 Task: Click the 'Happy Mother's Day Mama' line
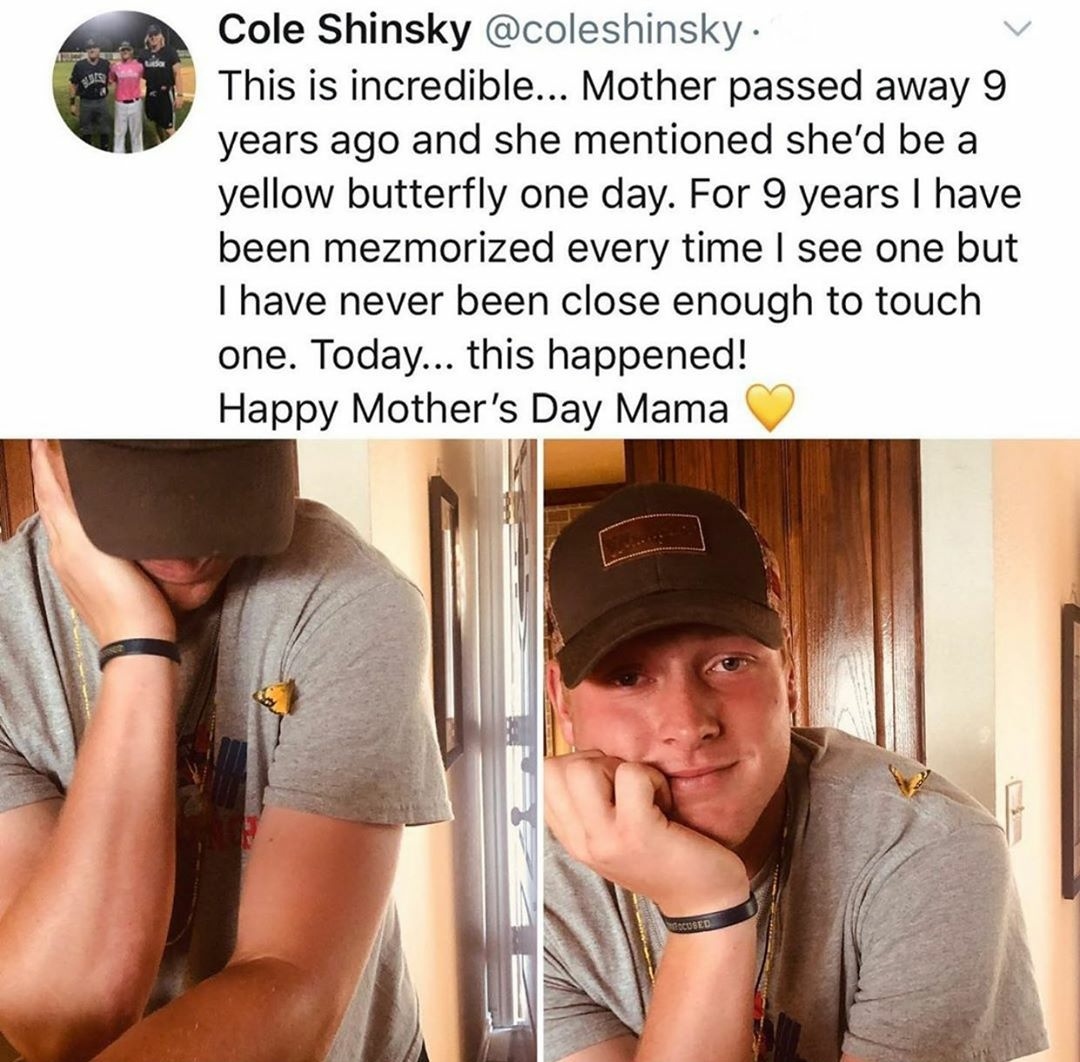point(473,409)
